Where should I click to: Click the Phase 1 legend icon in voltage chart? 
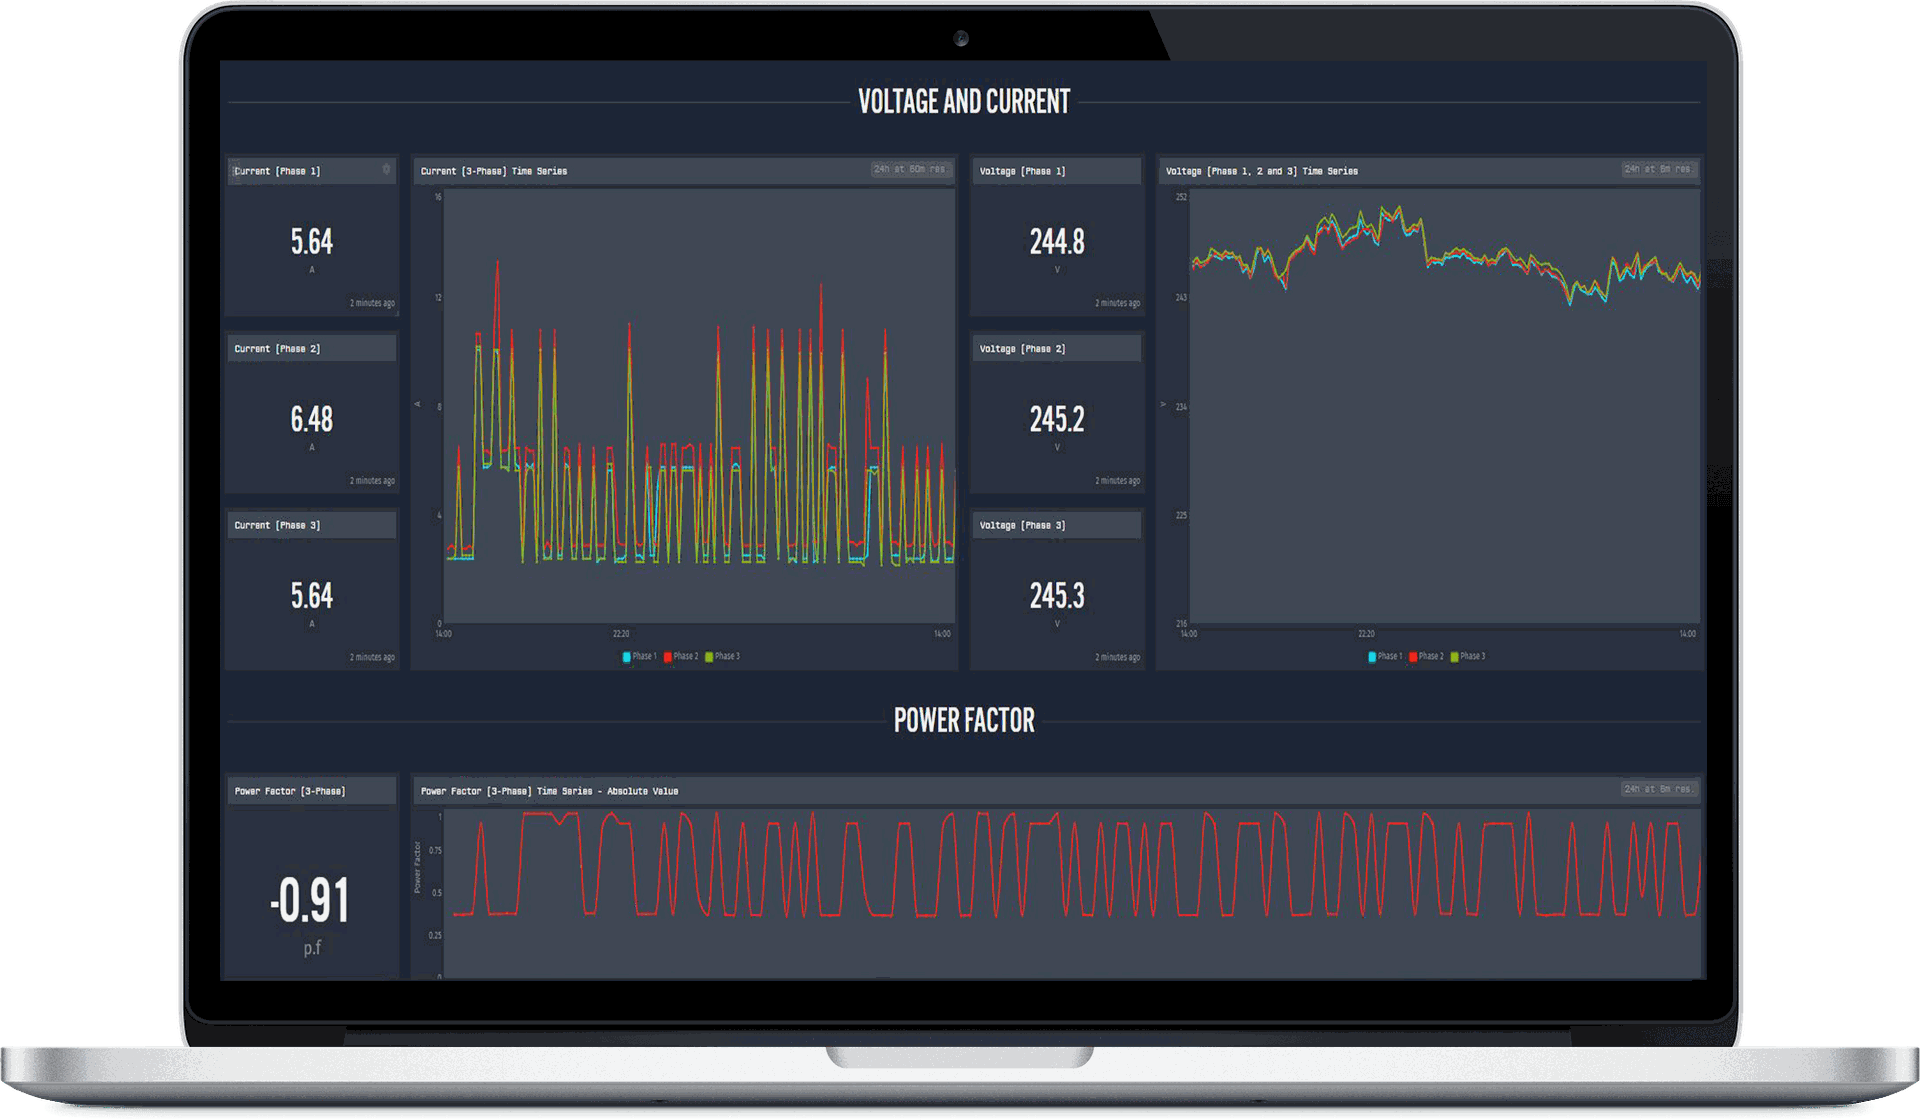pos(1370,657)
